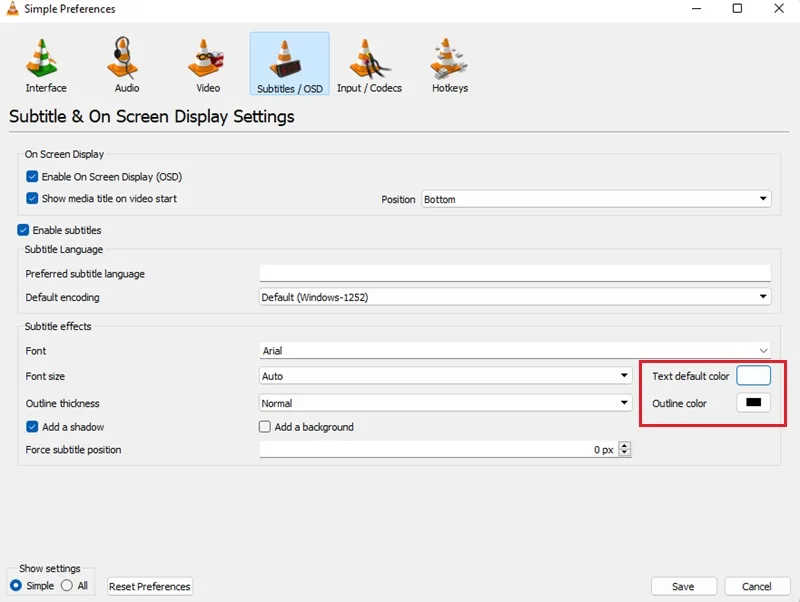Open the Font size dropdown
800x602 pixels.
coord(445,376)
